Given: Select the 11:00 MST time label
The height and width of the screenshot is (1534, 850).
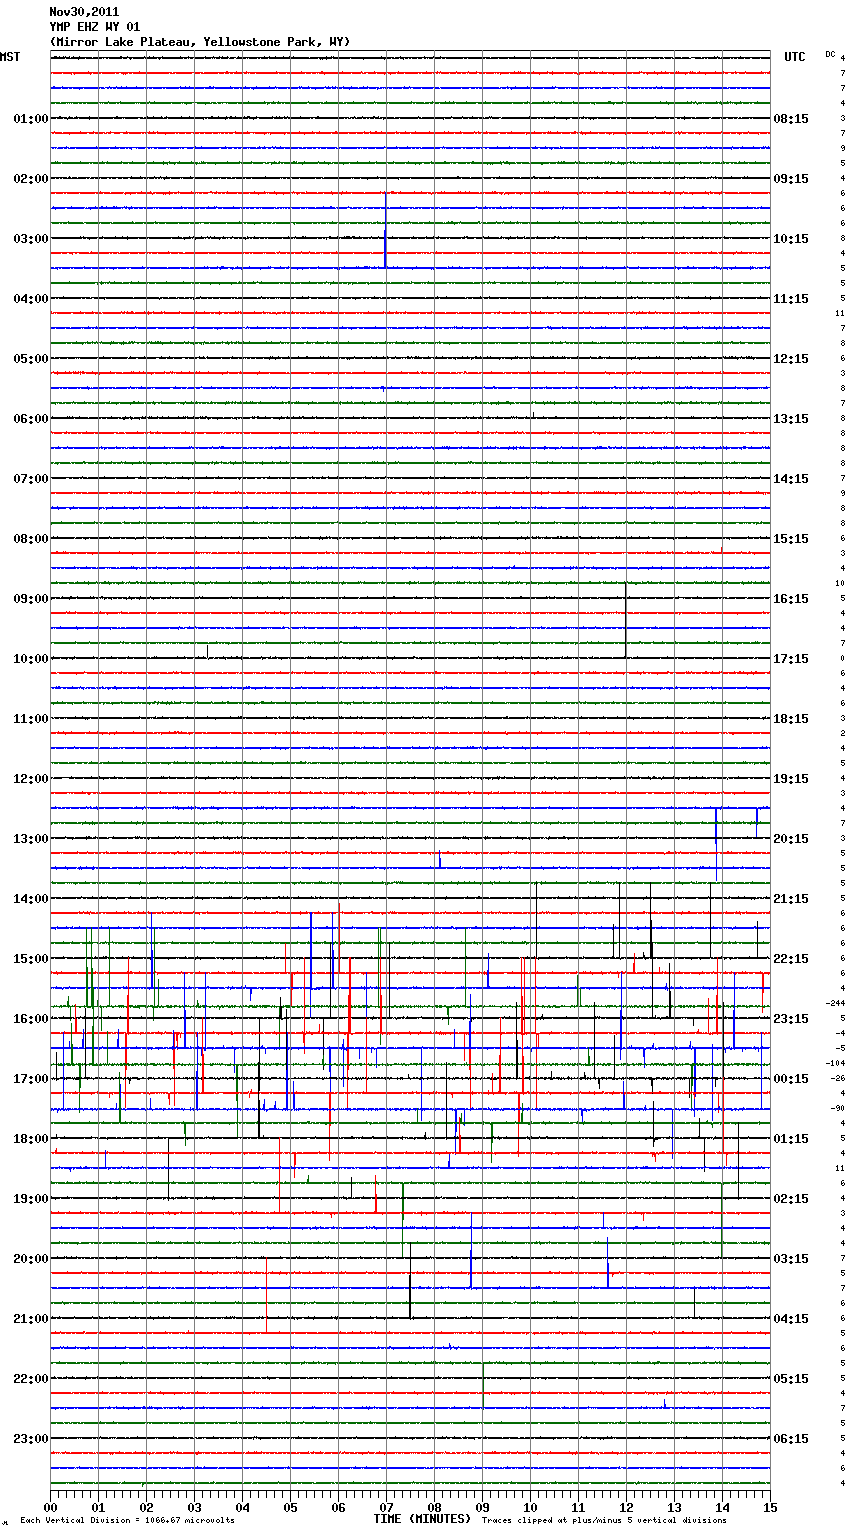Looking at the screenshot, I should tap(30, 719).
